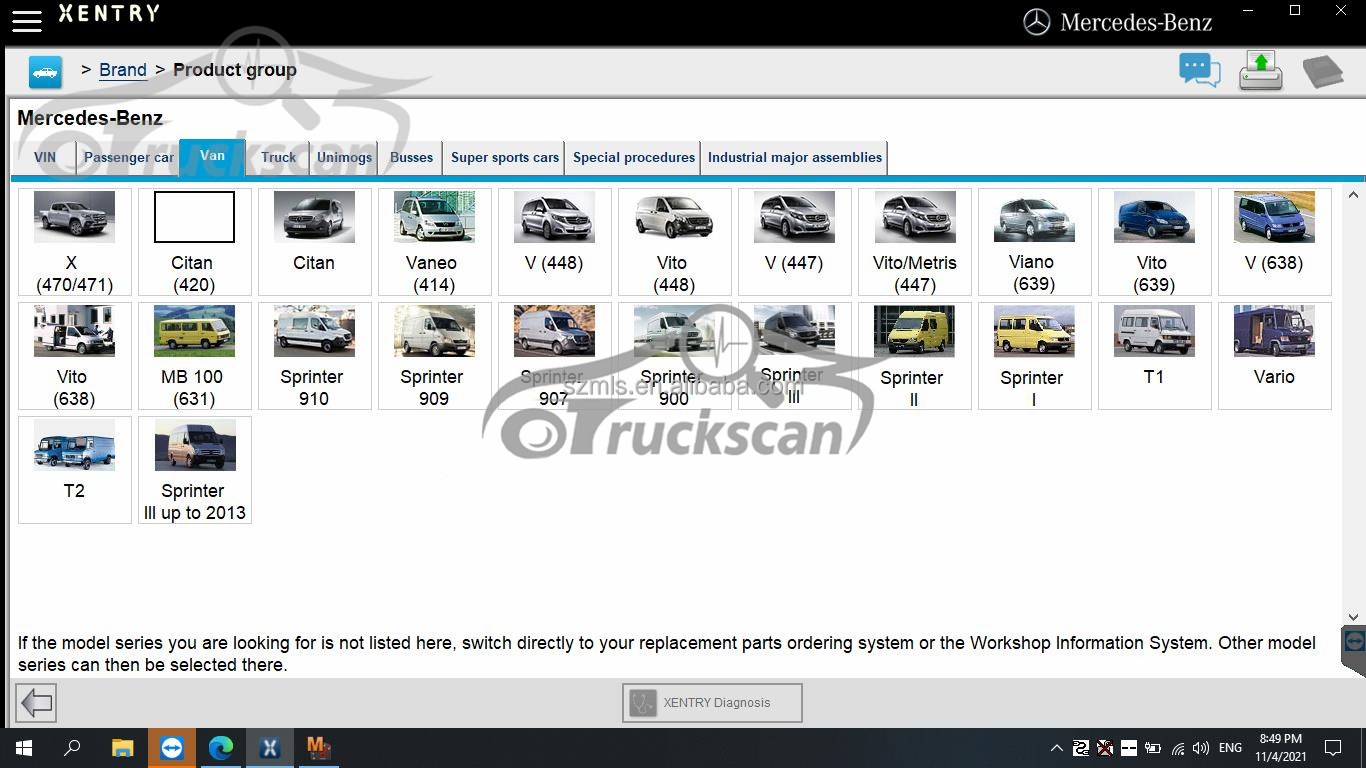Viewport: 1366px width, 768px height.
Task: Choose the Sprinter I model
Action: 1035,356
